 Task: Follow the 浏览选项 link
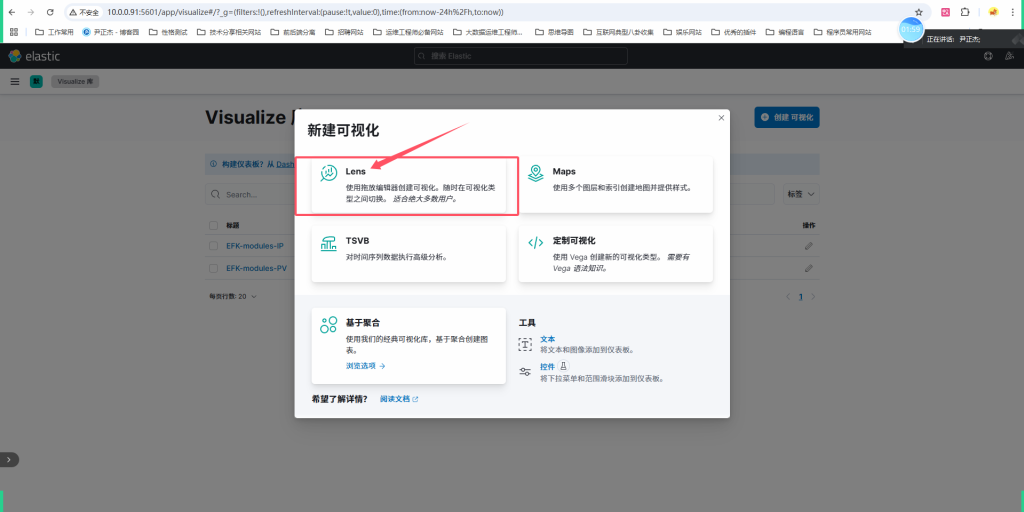point(365,366)
